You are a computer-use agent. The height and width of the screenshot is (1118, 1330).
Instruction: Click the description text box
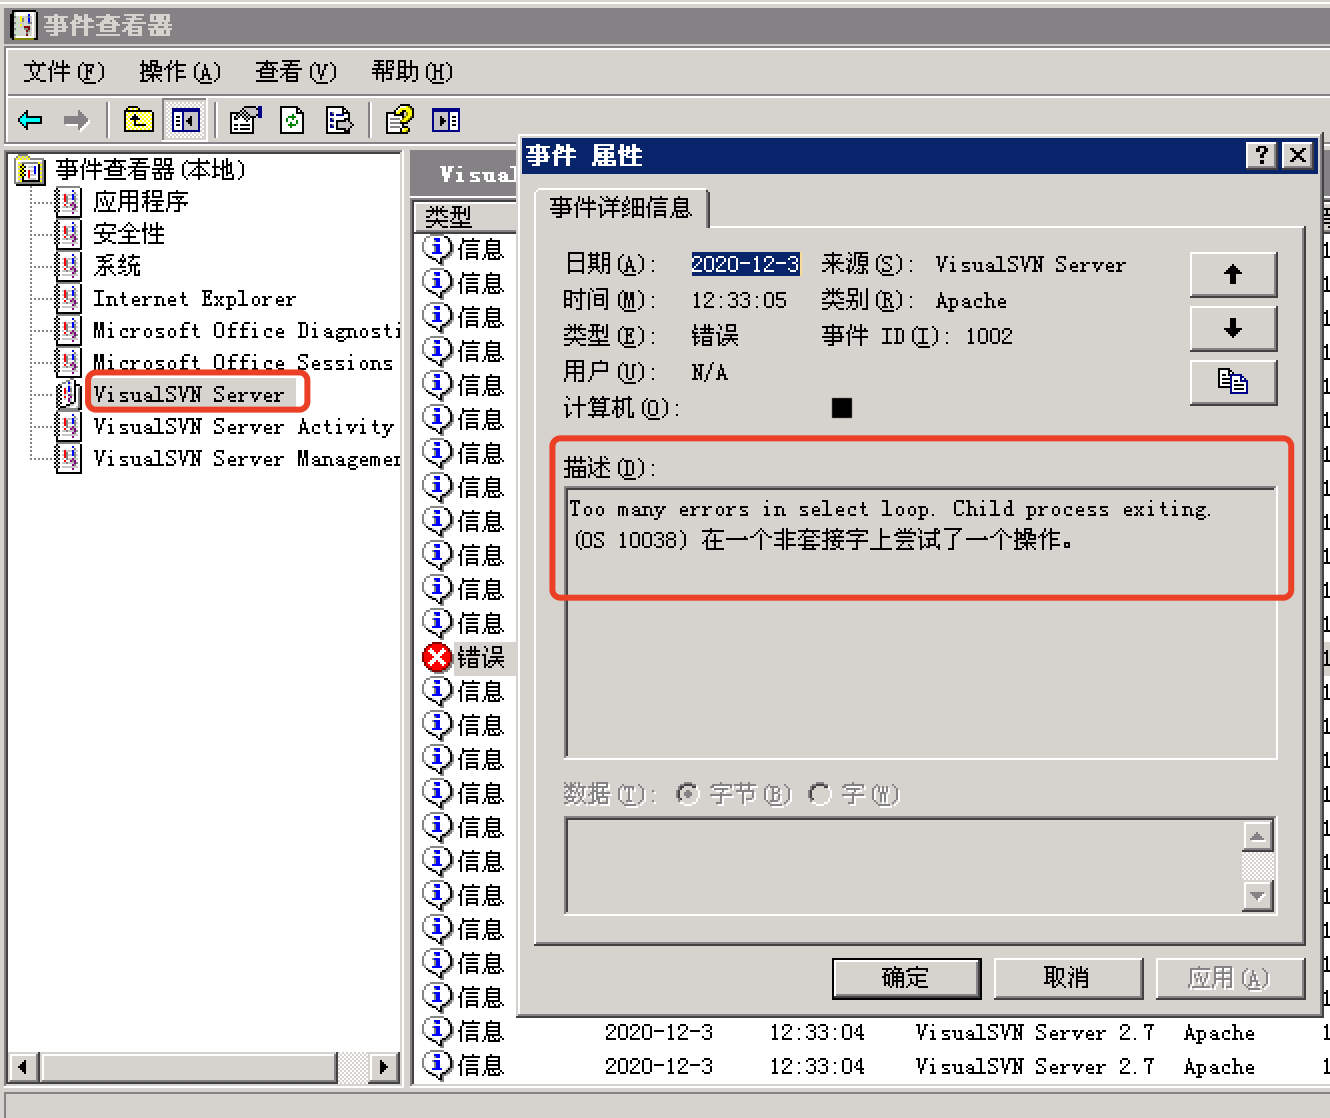[921, 623]
